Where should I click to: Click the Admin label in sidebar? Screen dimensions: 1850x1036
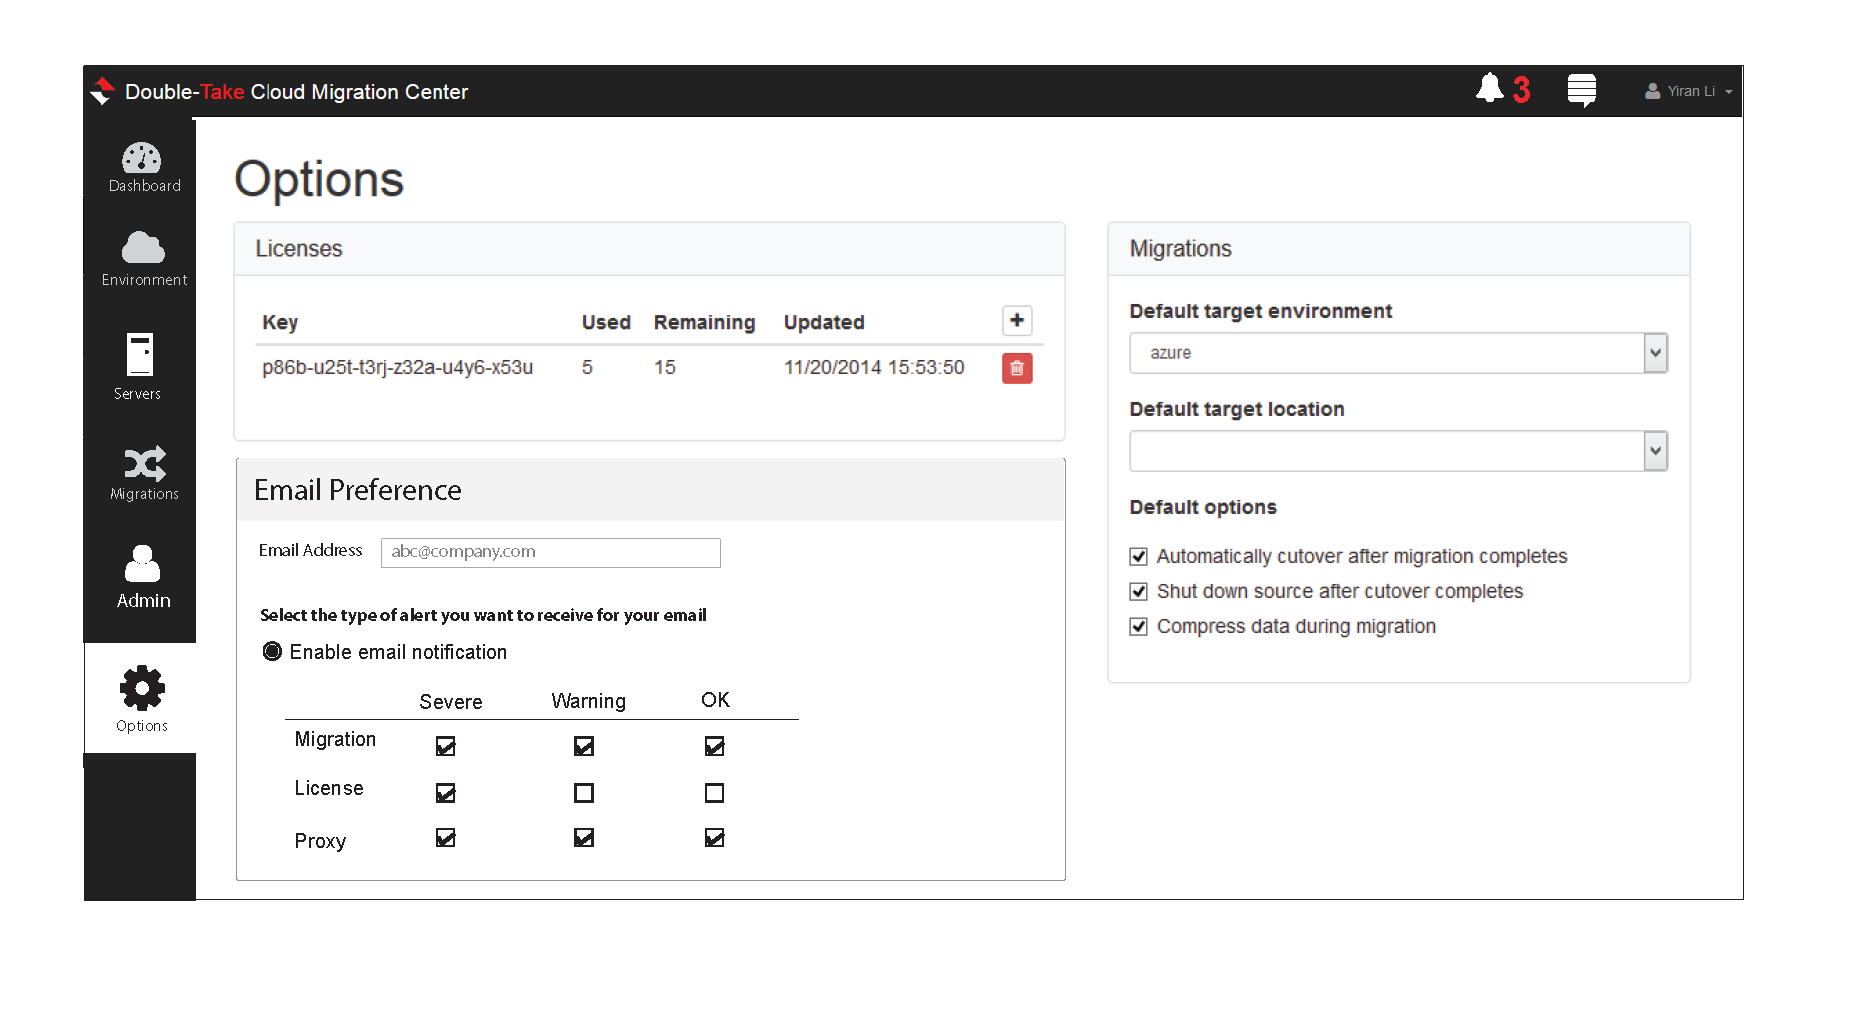144,600
